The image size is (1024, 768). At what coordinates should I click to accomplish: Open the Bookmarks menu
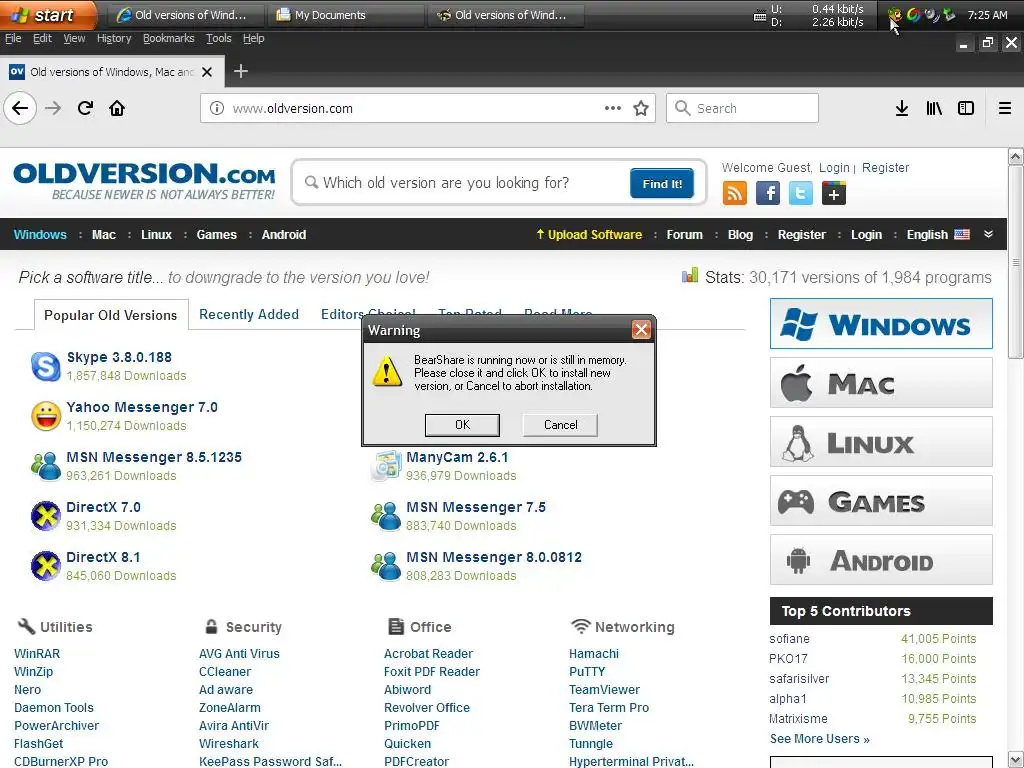coord(168,39)
